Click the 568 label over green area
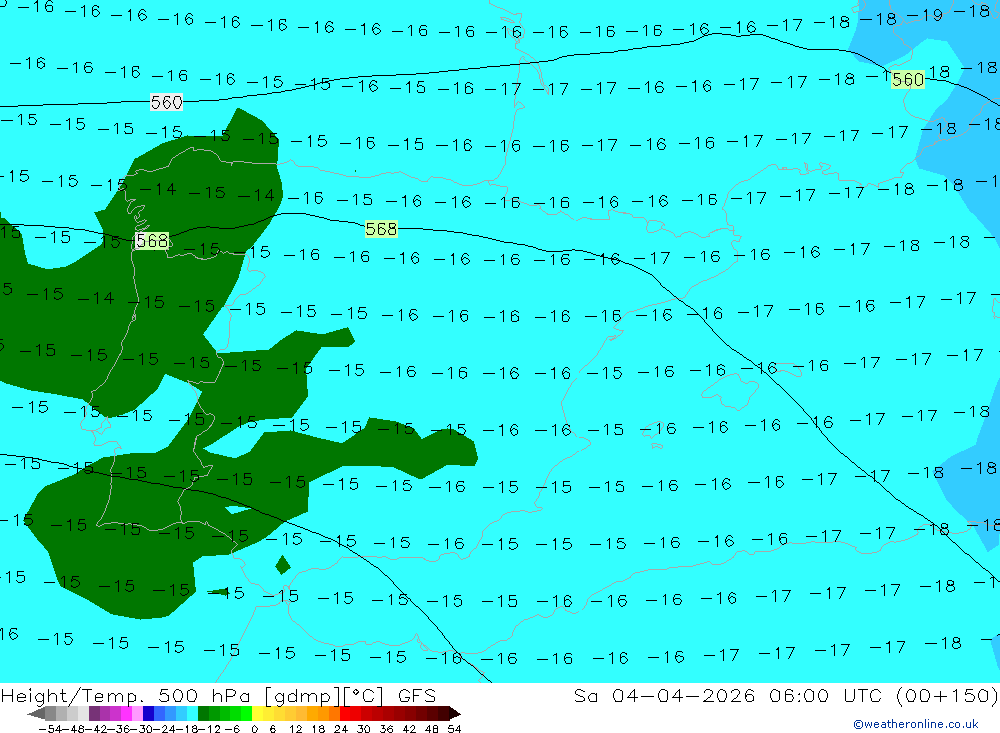 click(x=152, y=241)
